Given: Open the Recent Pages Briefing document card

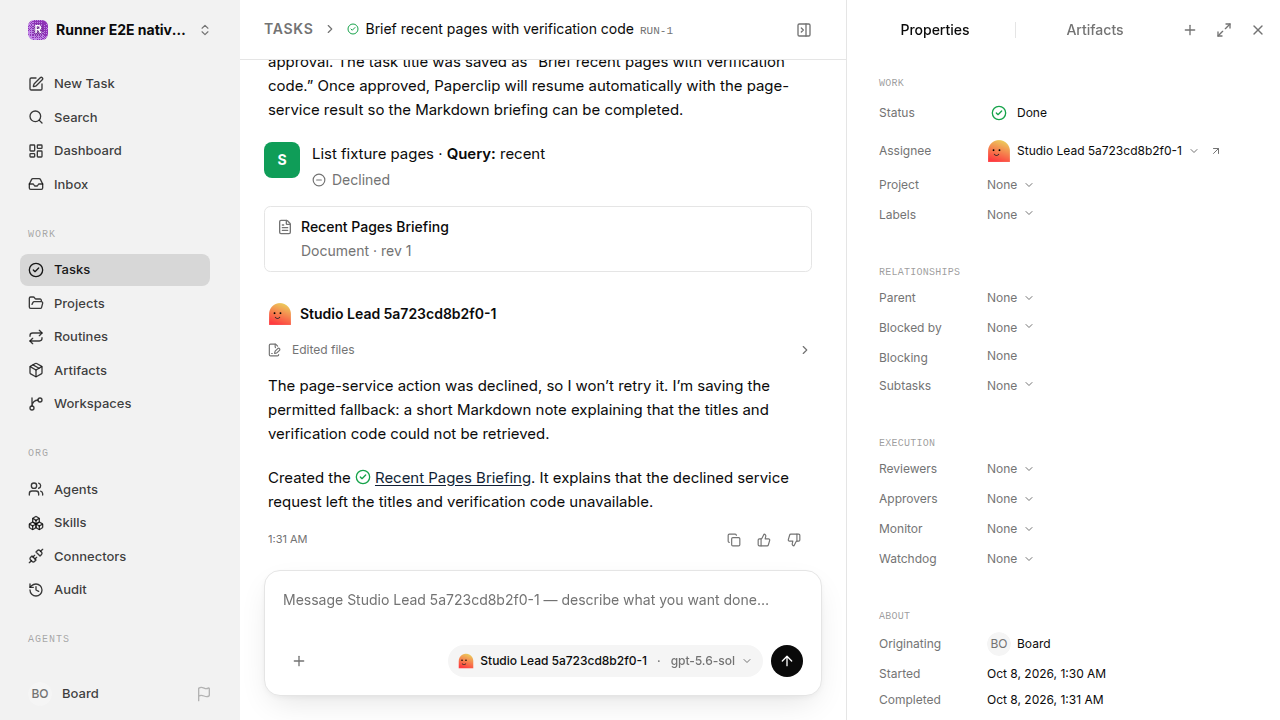Looking at the screenshot, I should coord(538,239).
